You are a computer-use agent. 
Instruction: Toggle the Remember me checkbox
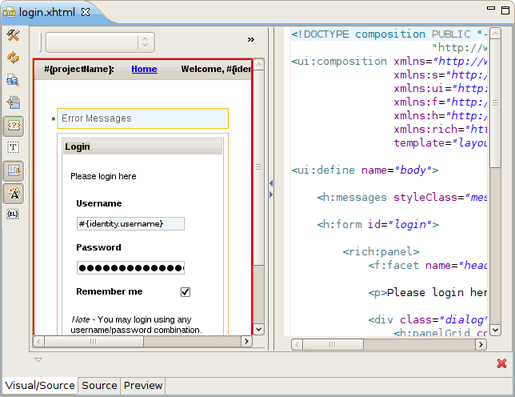(185, 292)
